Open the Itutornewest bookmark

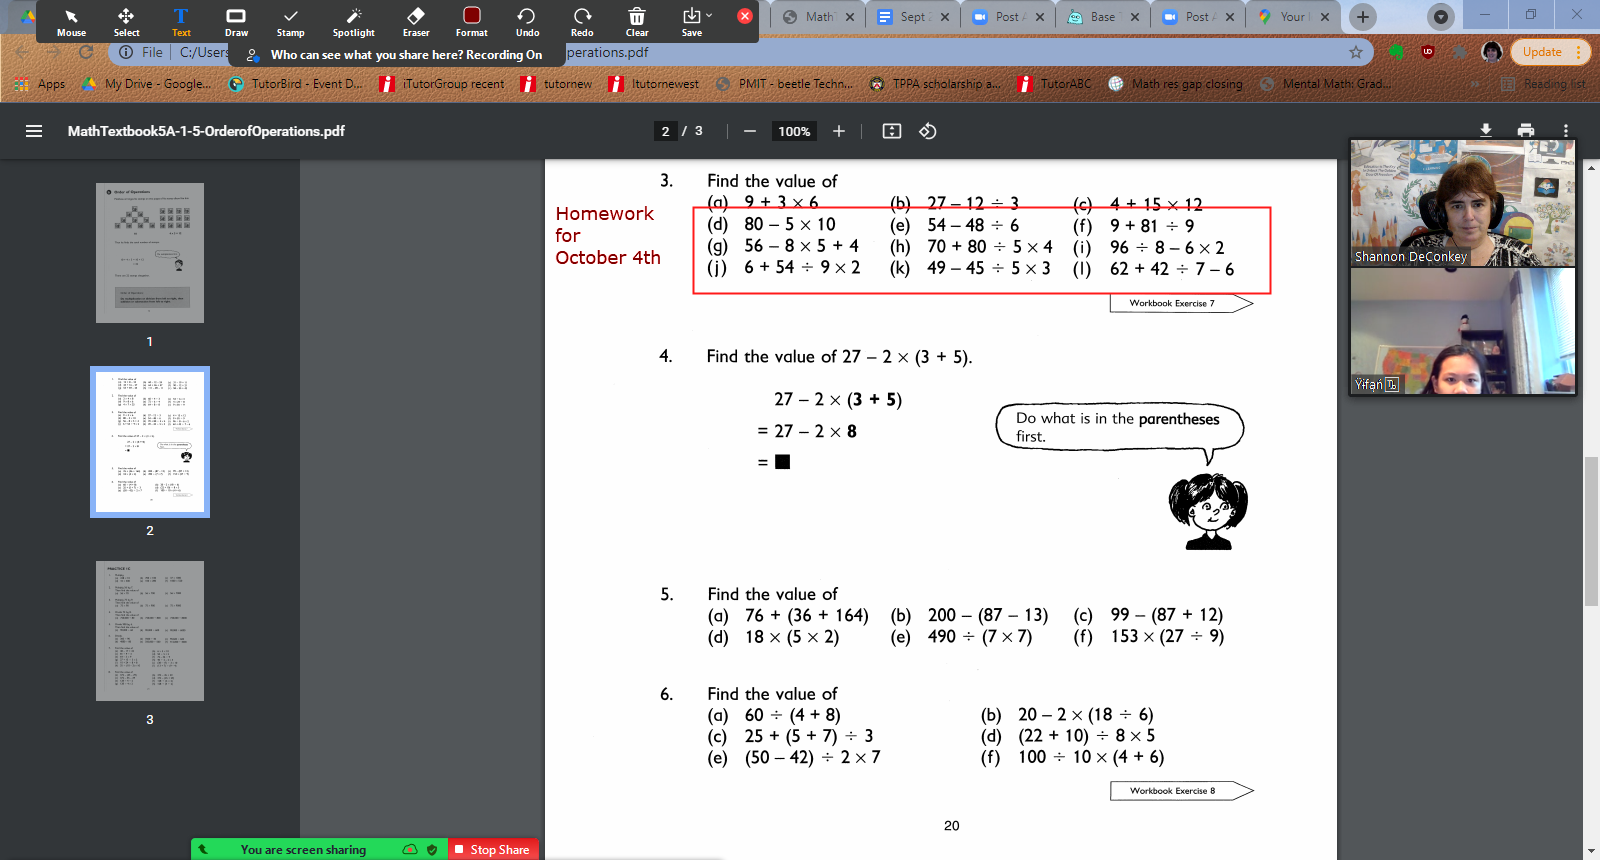click(x=654, y=84)
